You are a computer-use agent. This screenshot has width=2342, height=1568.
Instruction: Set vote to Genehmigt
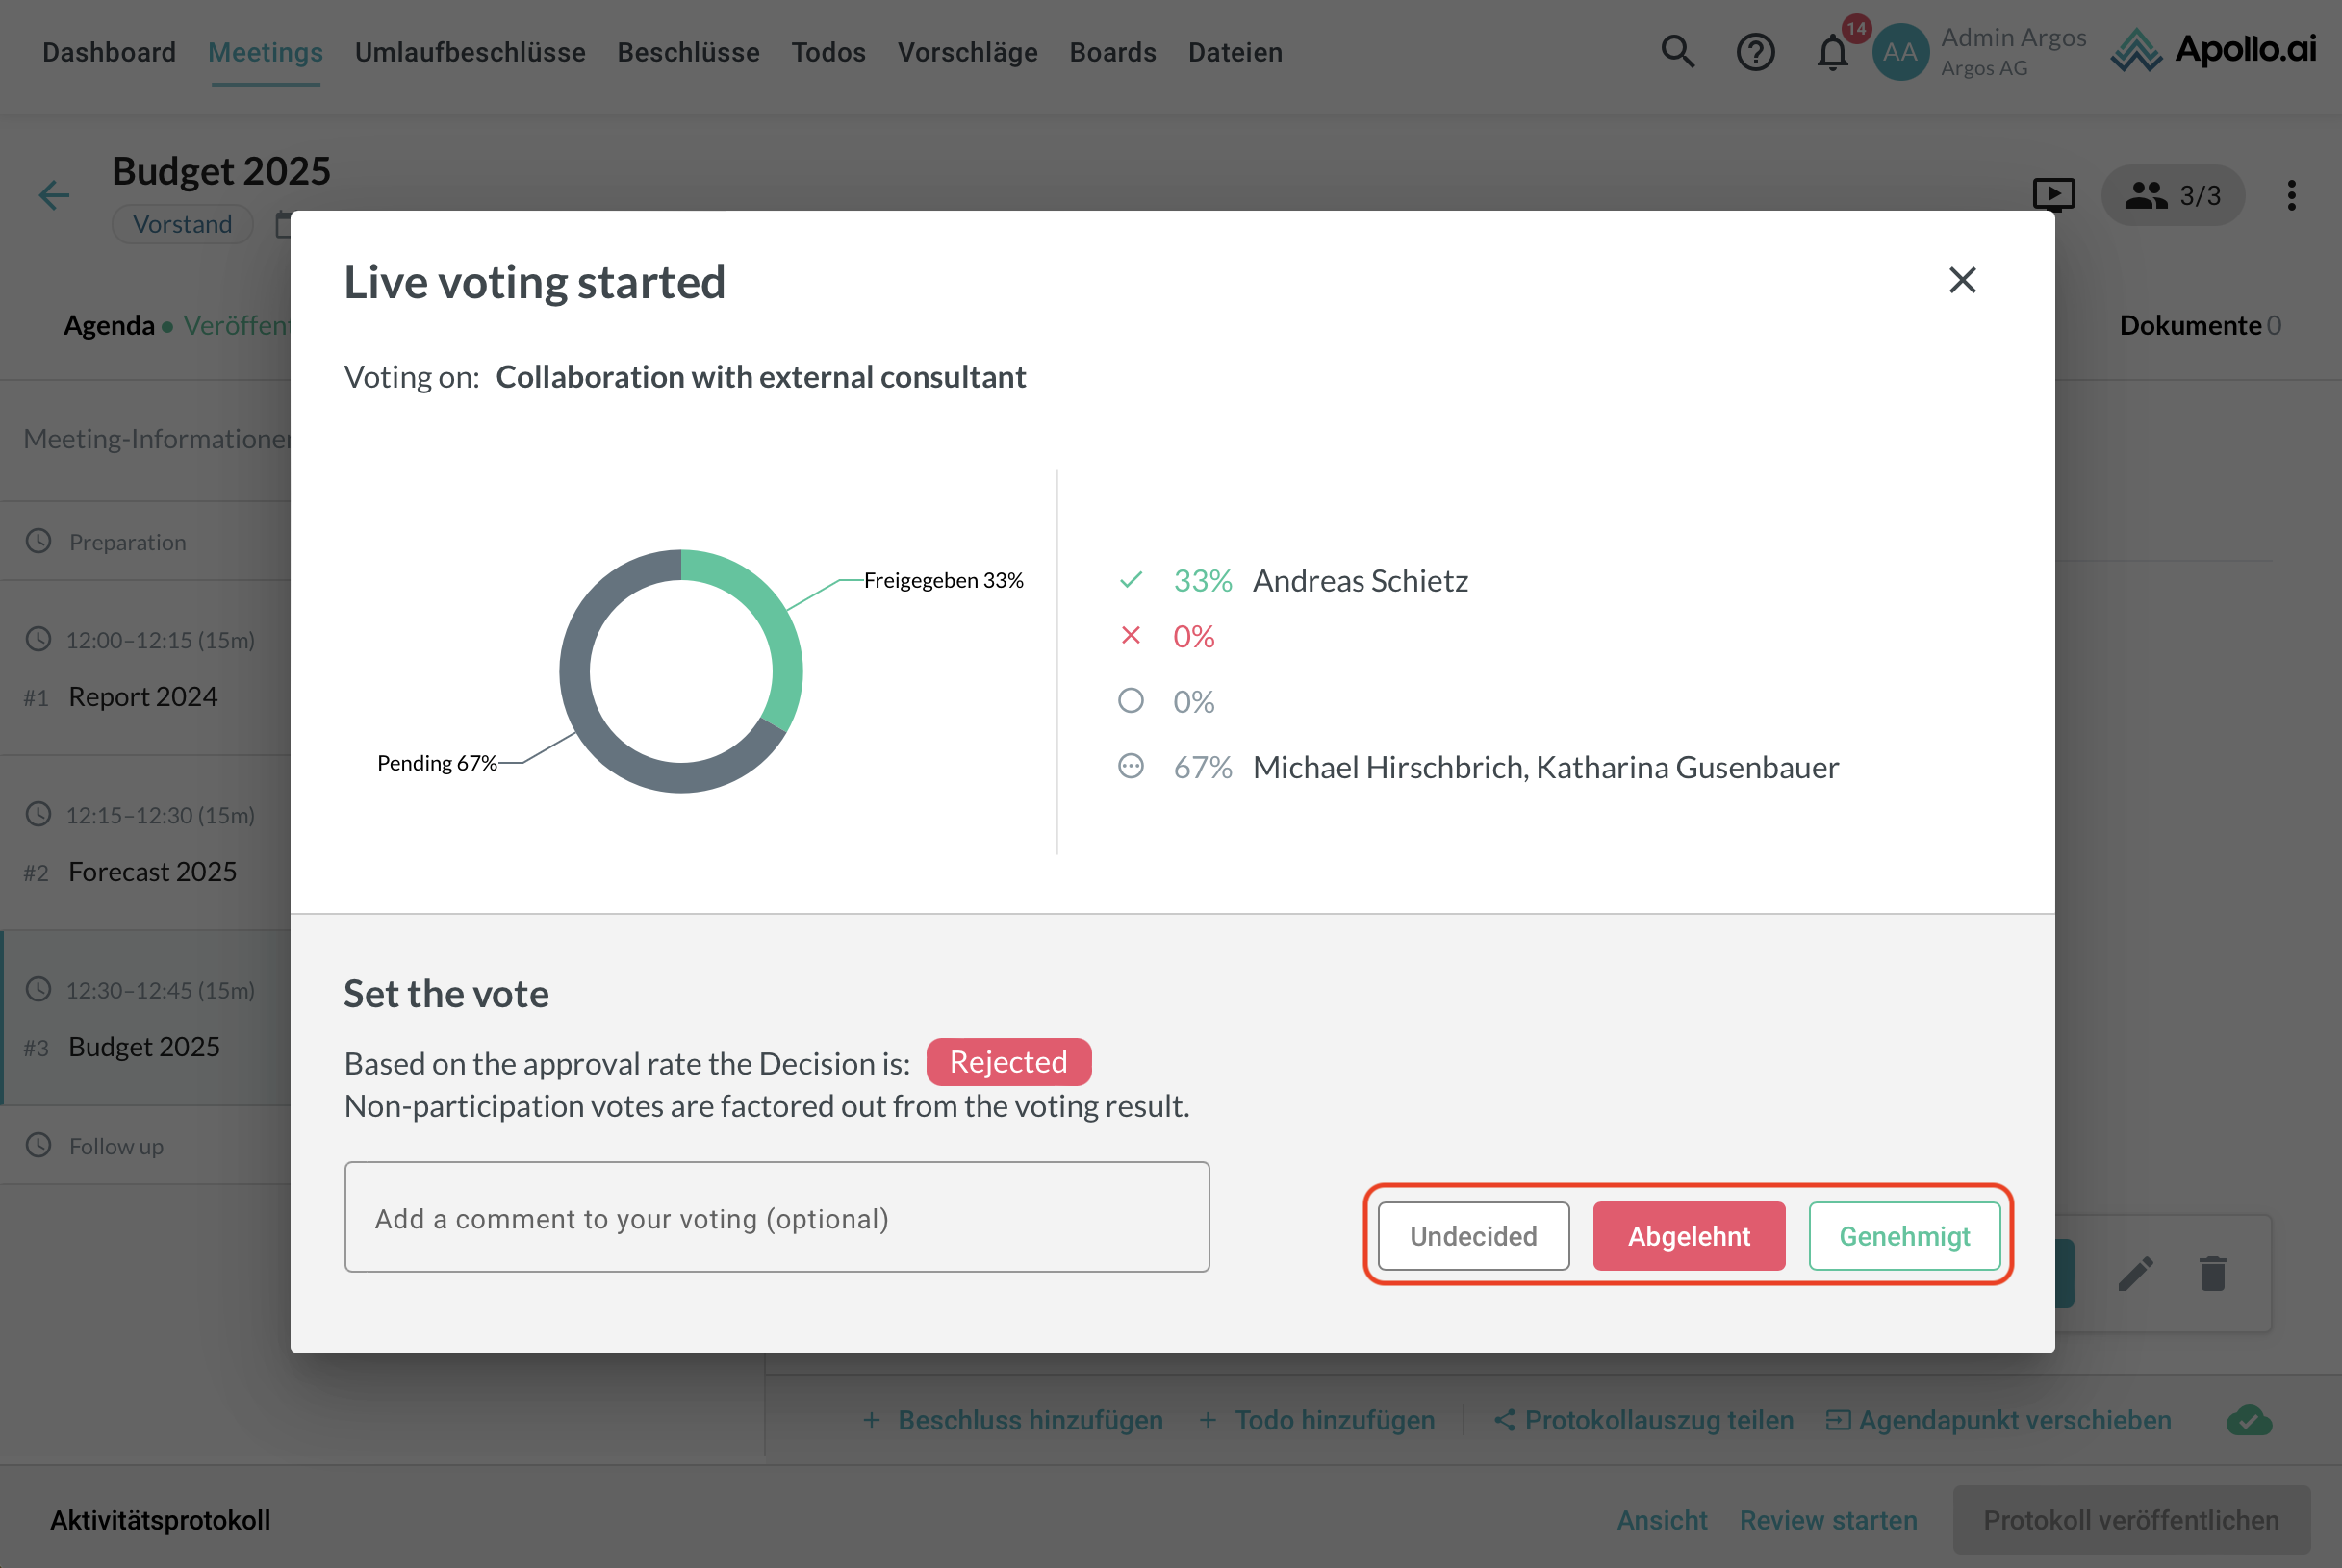coord(1904,1236)
